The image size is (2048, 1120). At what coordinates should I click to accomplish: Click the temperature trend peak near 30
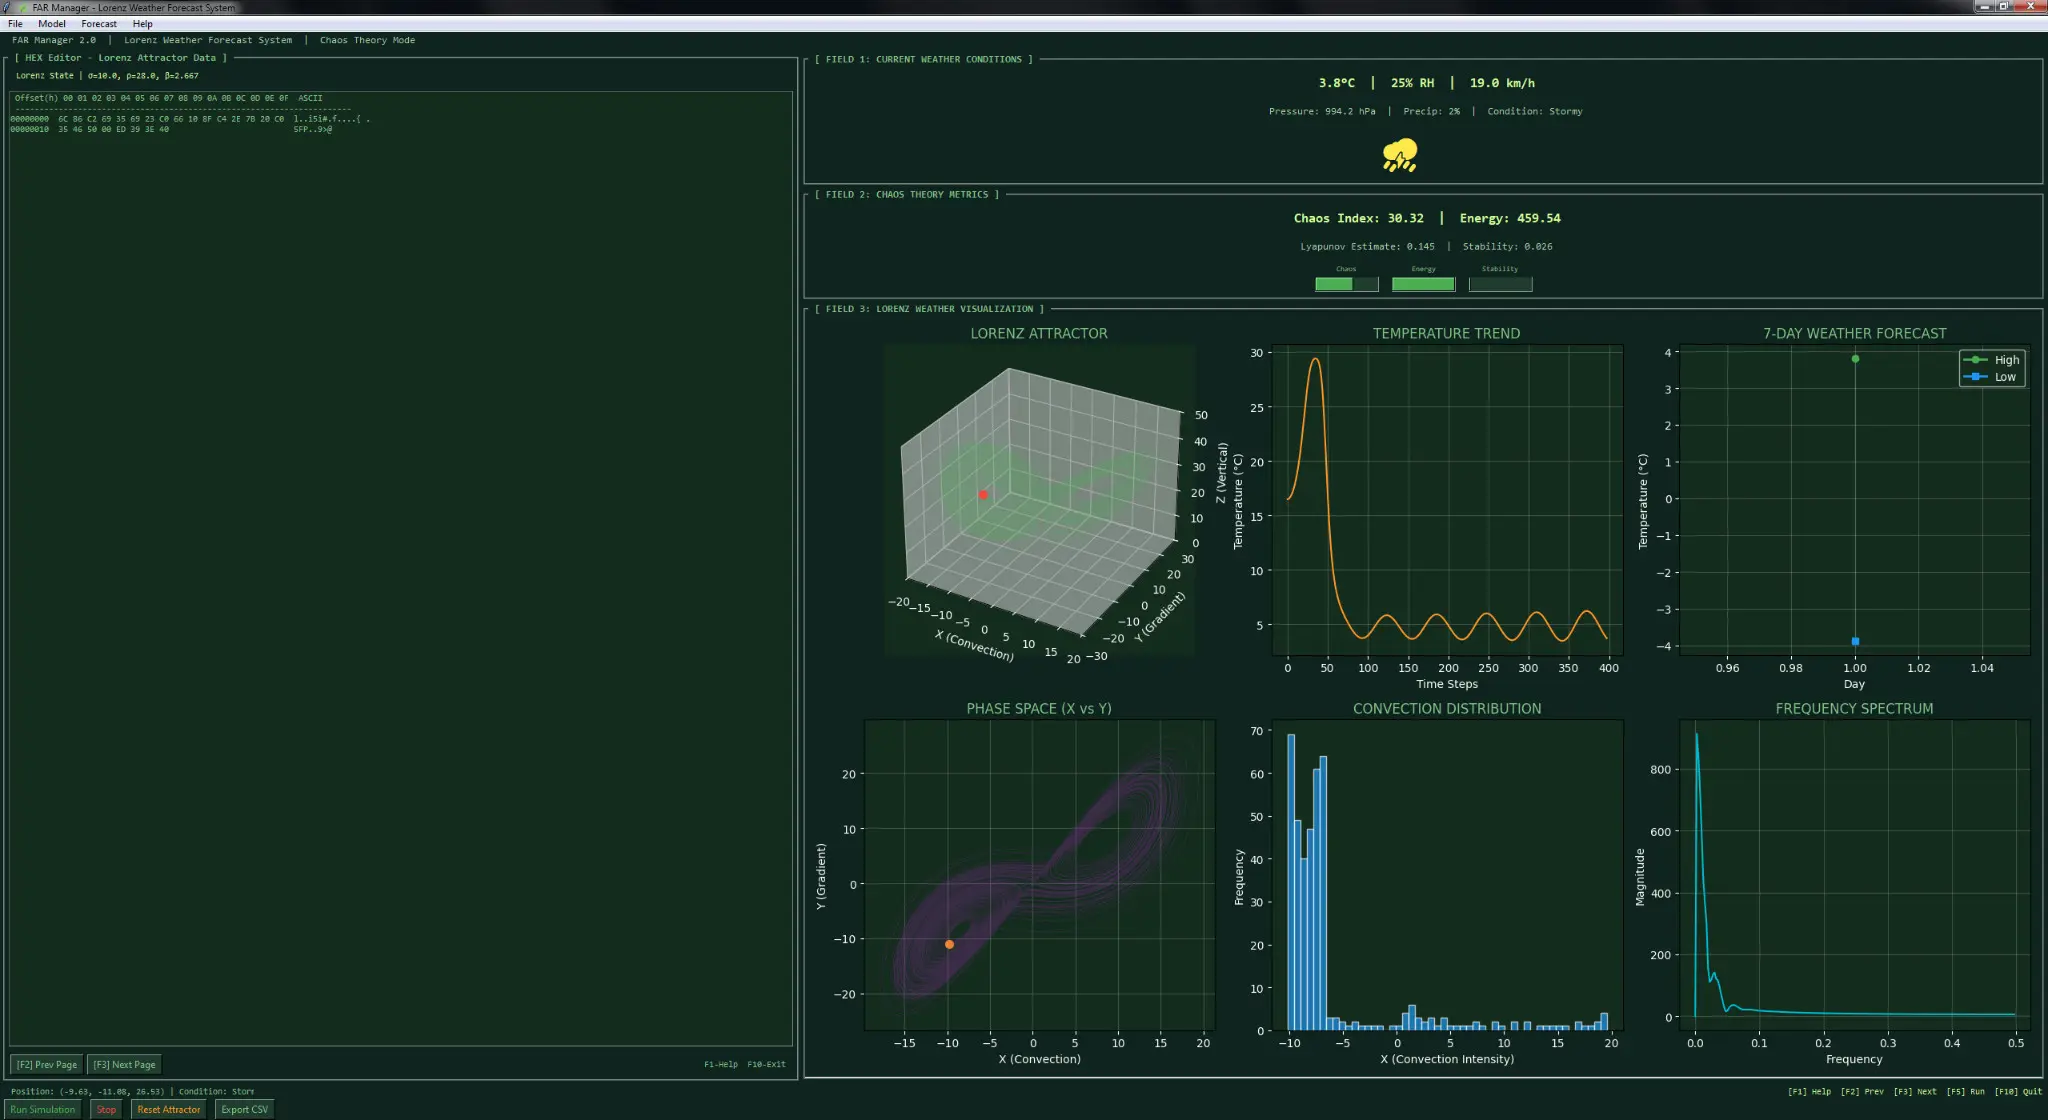pyautogui.click(x=1316, y=359)
